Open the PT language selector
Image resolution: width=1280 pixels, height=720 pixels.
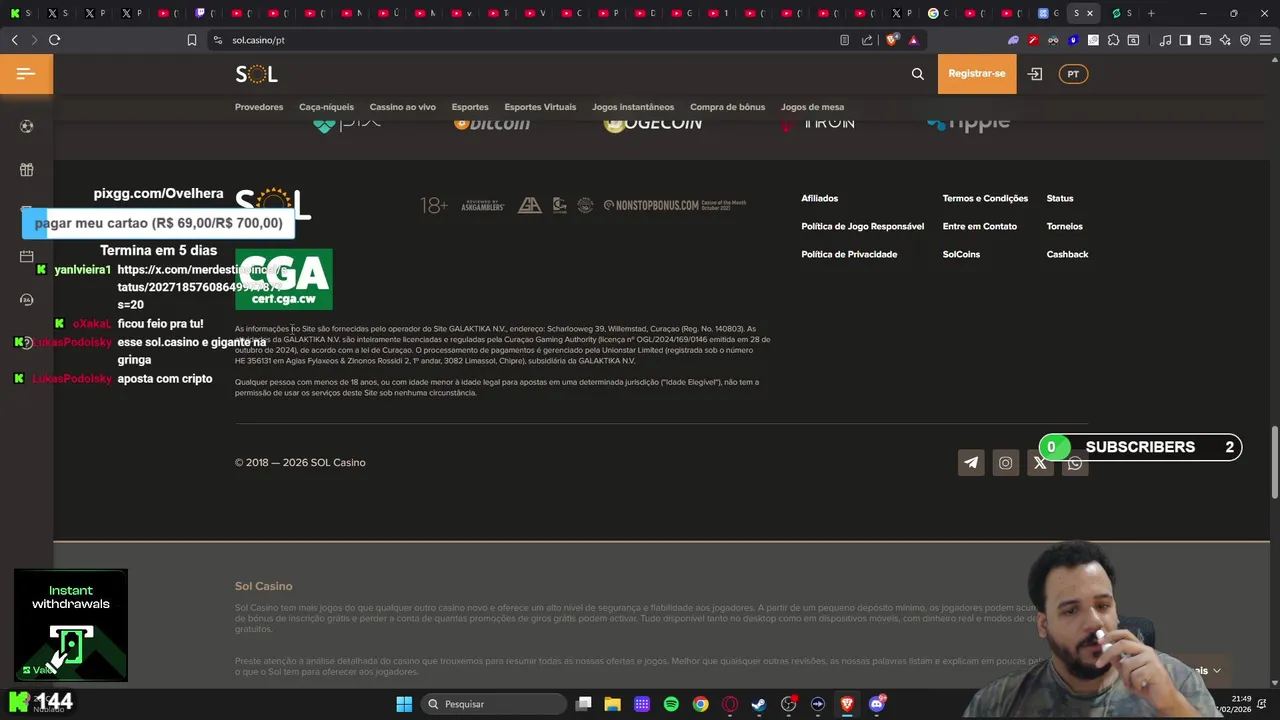tap(1073, 74)
